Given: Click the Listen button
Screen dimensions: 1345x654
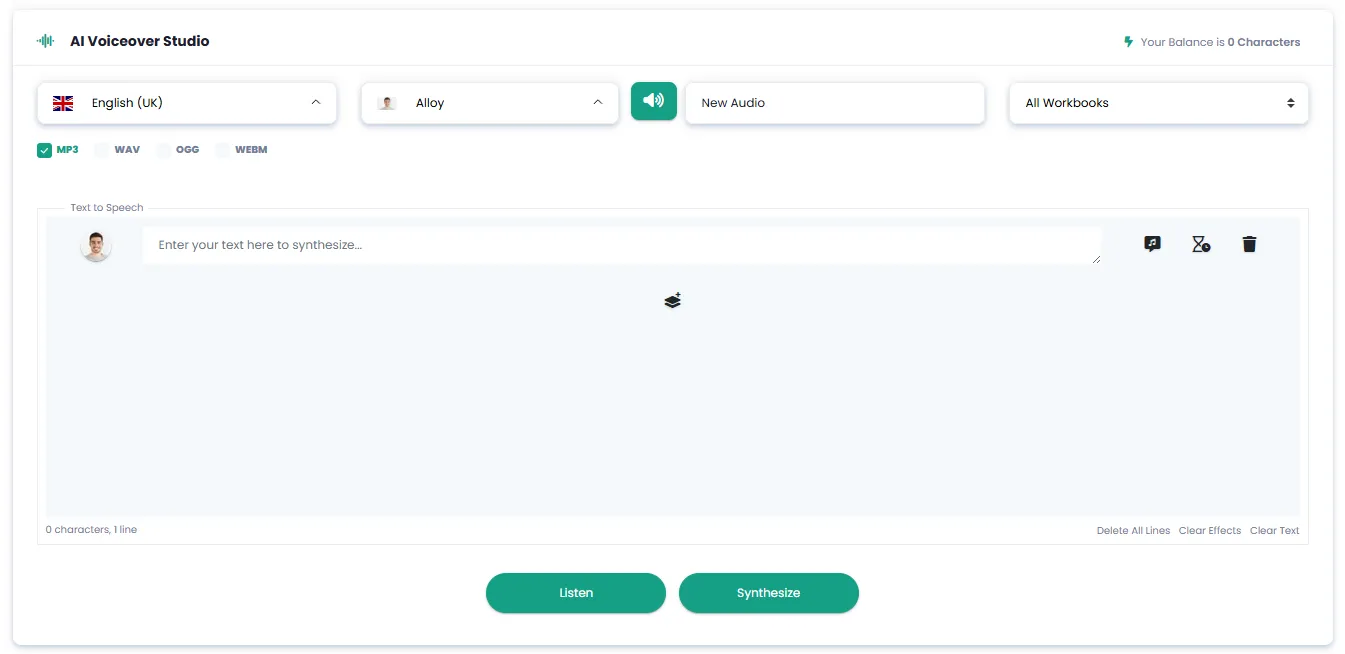Looking at the screenshot, I should pos(576,593).
